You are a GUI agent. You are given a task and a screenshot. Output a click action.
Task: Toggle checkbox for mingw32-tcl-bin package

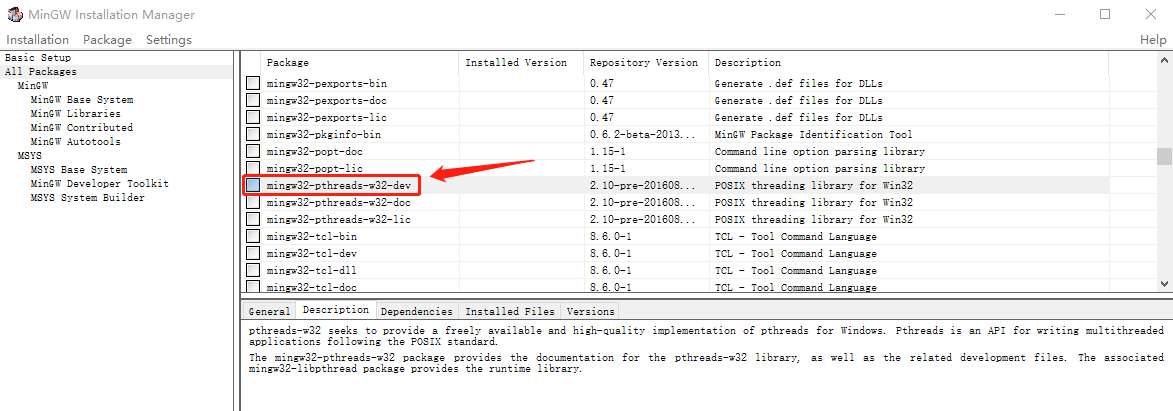tap(254, 236)
